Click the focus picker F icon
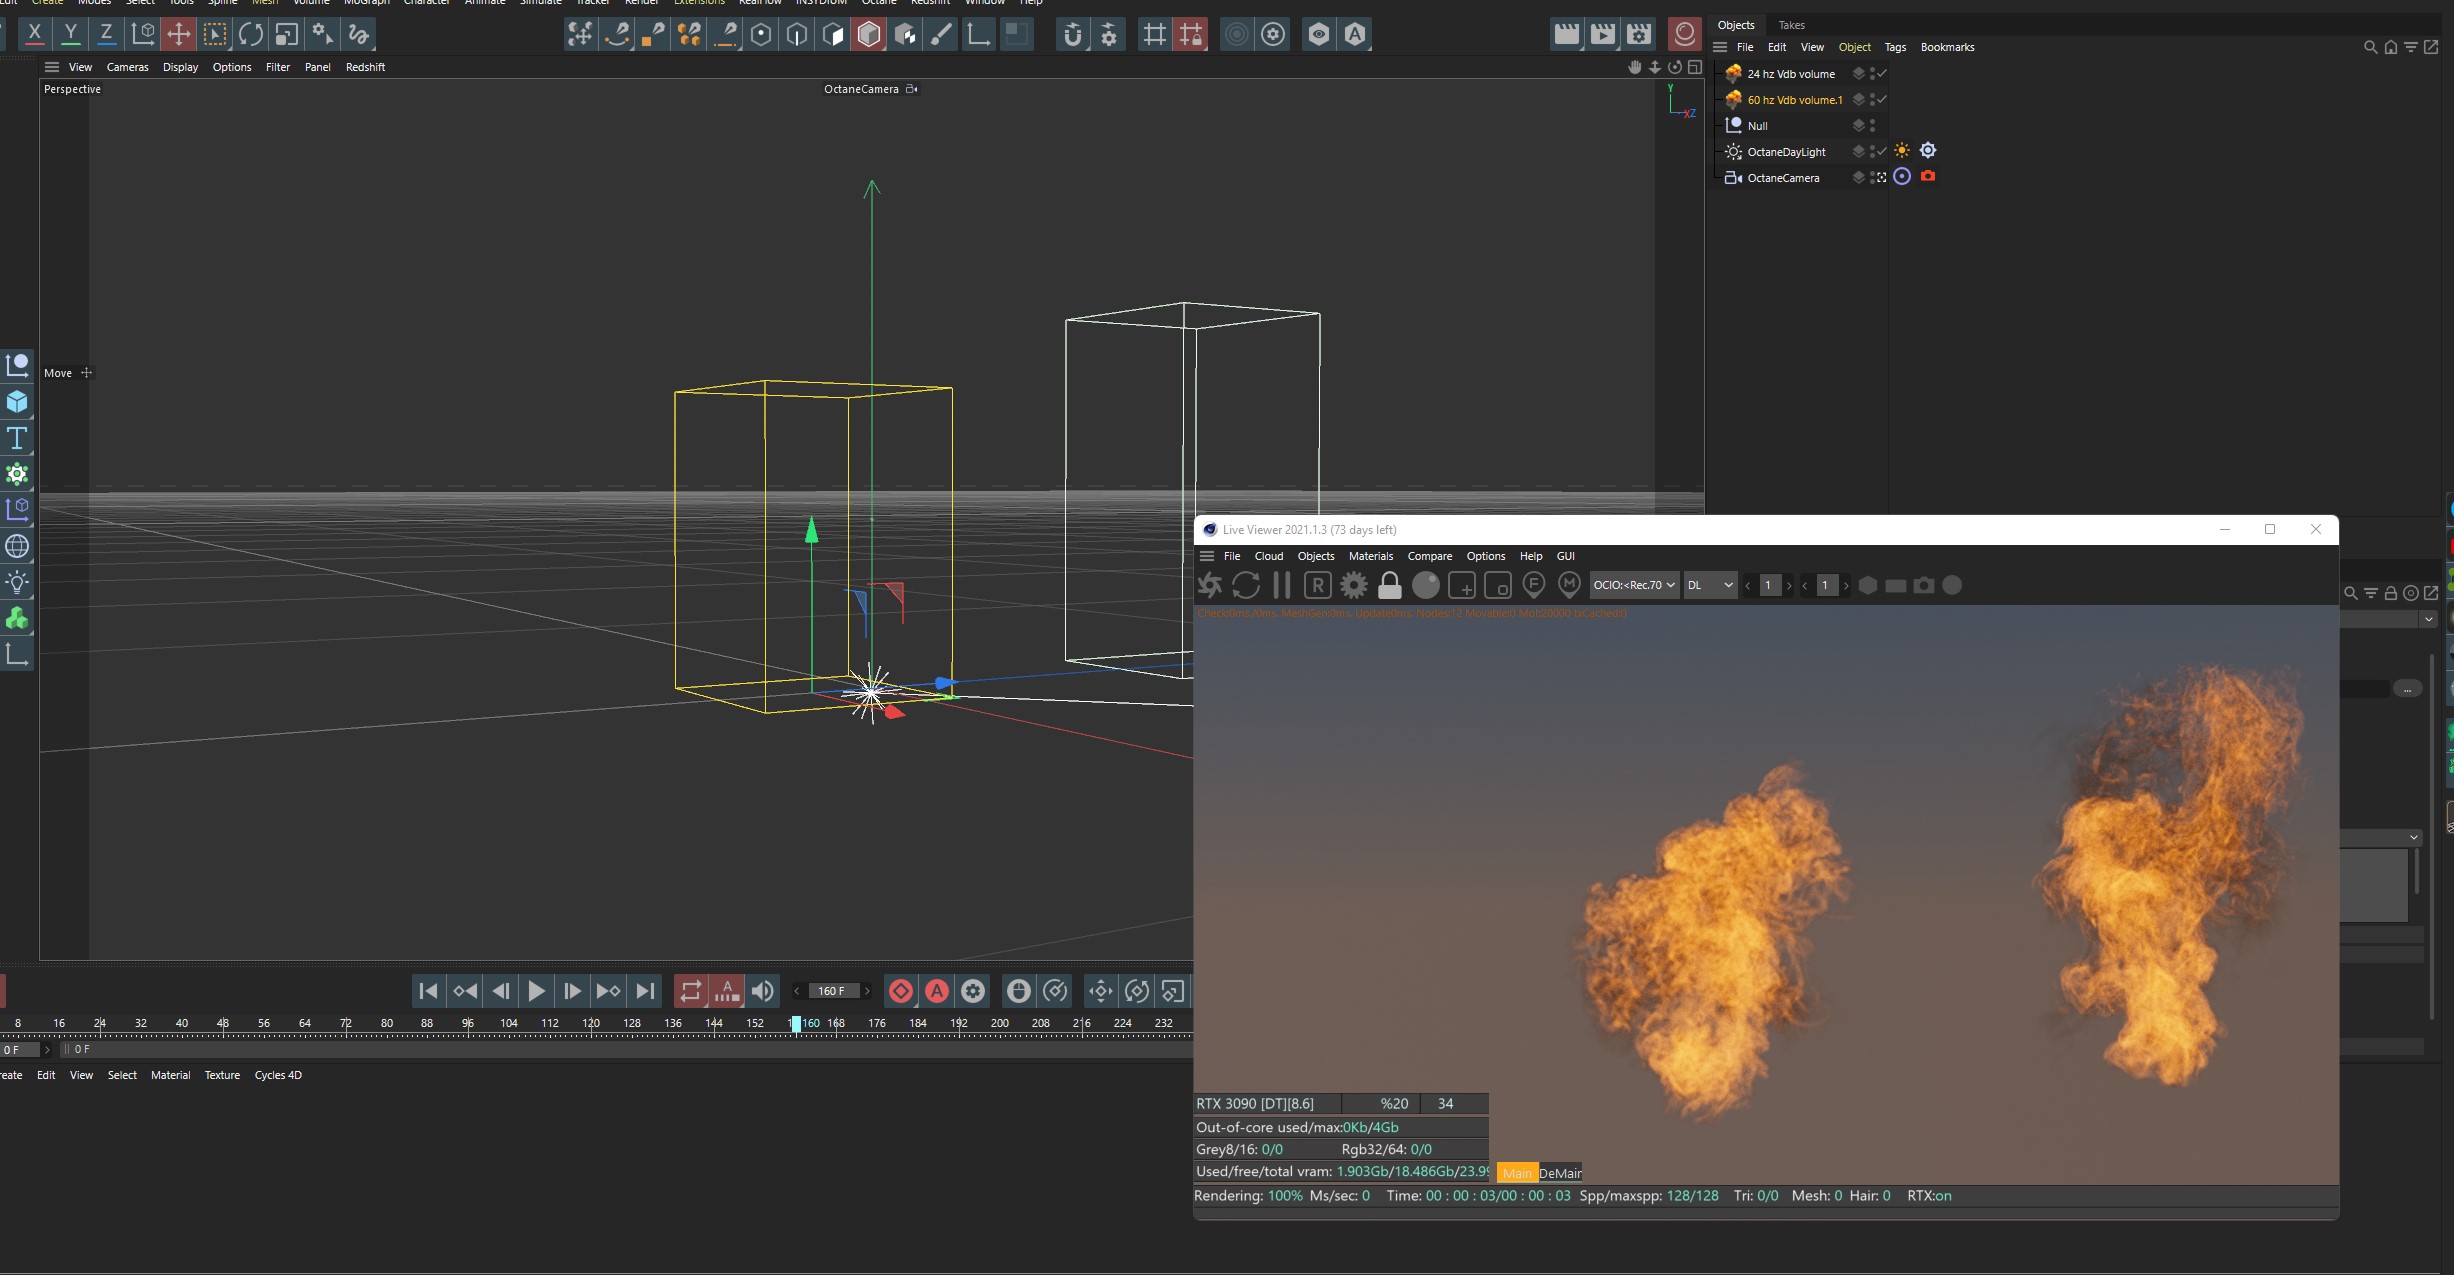2454x1275 pixels. pyautogui.click(x=1533, y=585)
